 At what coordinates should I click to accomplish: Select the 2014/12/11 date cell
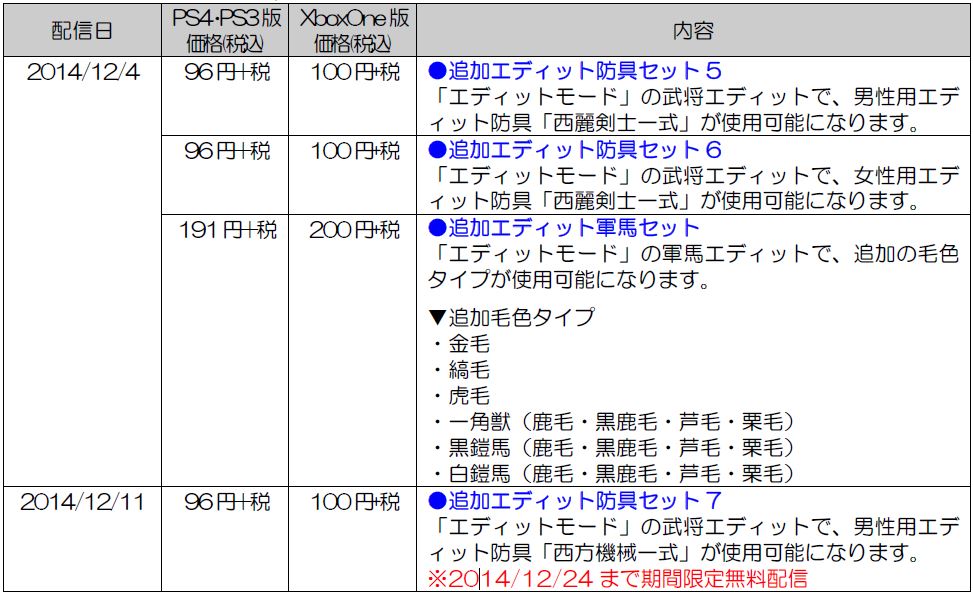tap(82, 502)
